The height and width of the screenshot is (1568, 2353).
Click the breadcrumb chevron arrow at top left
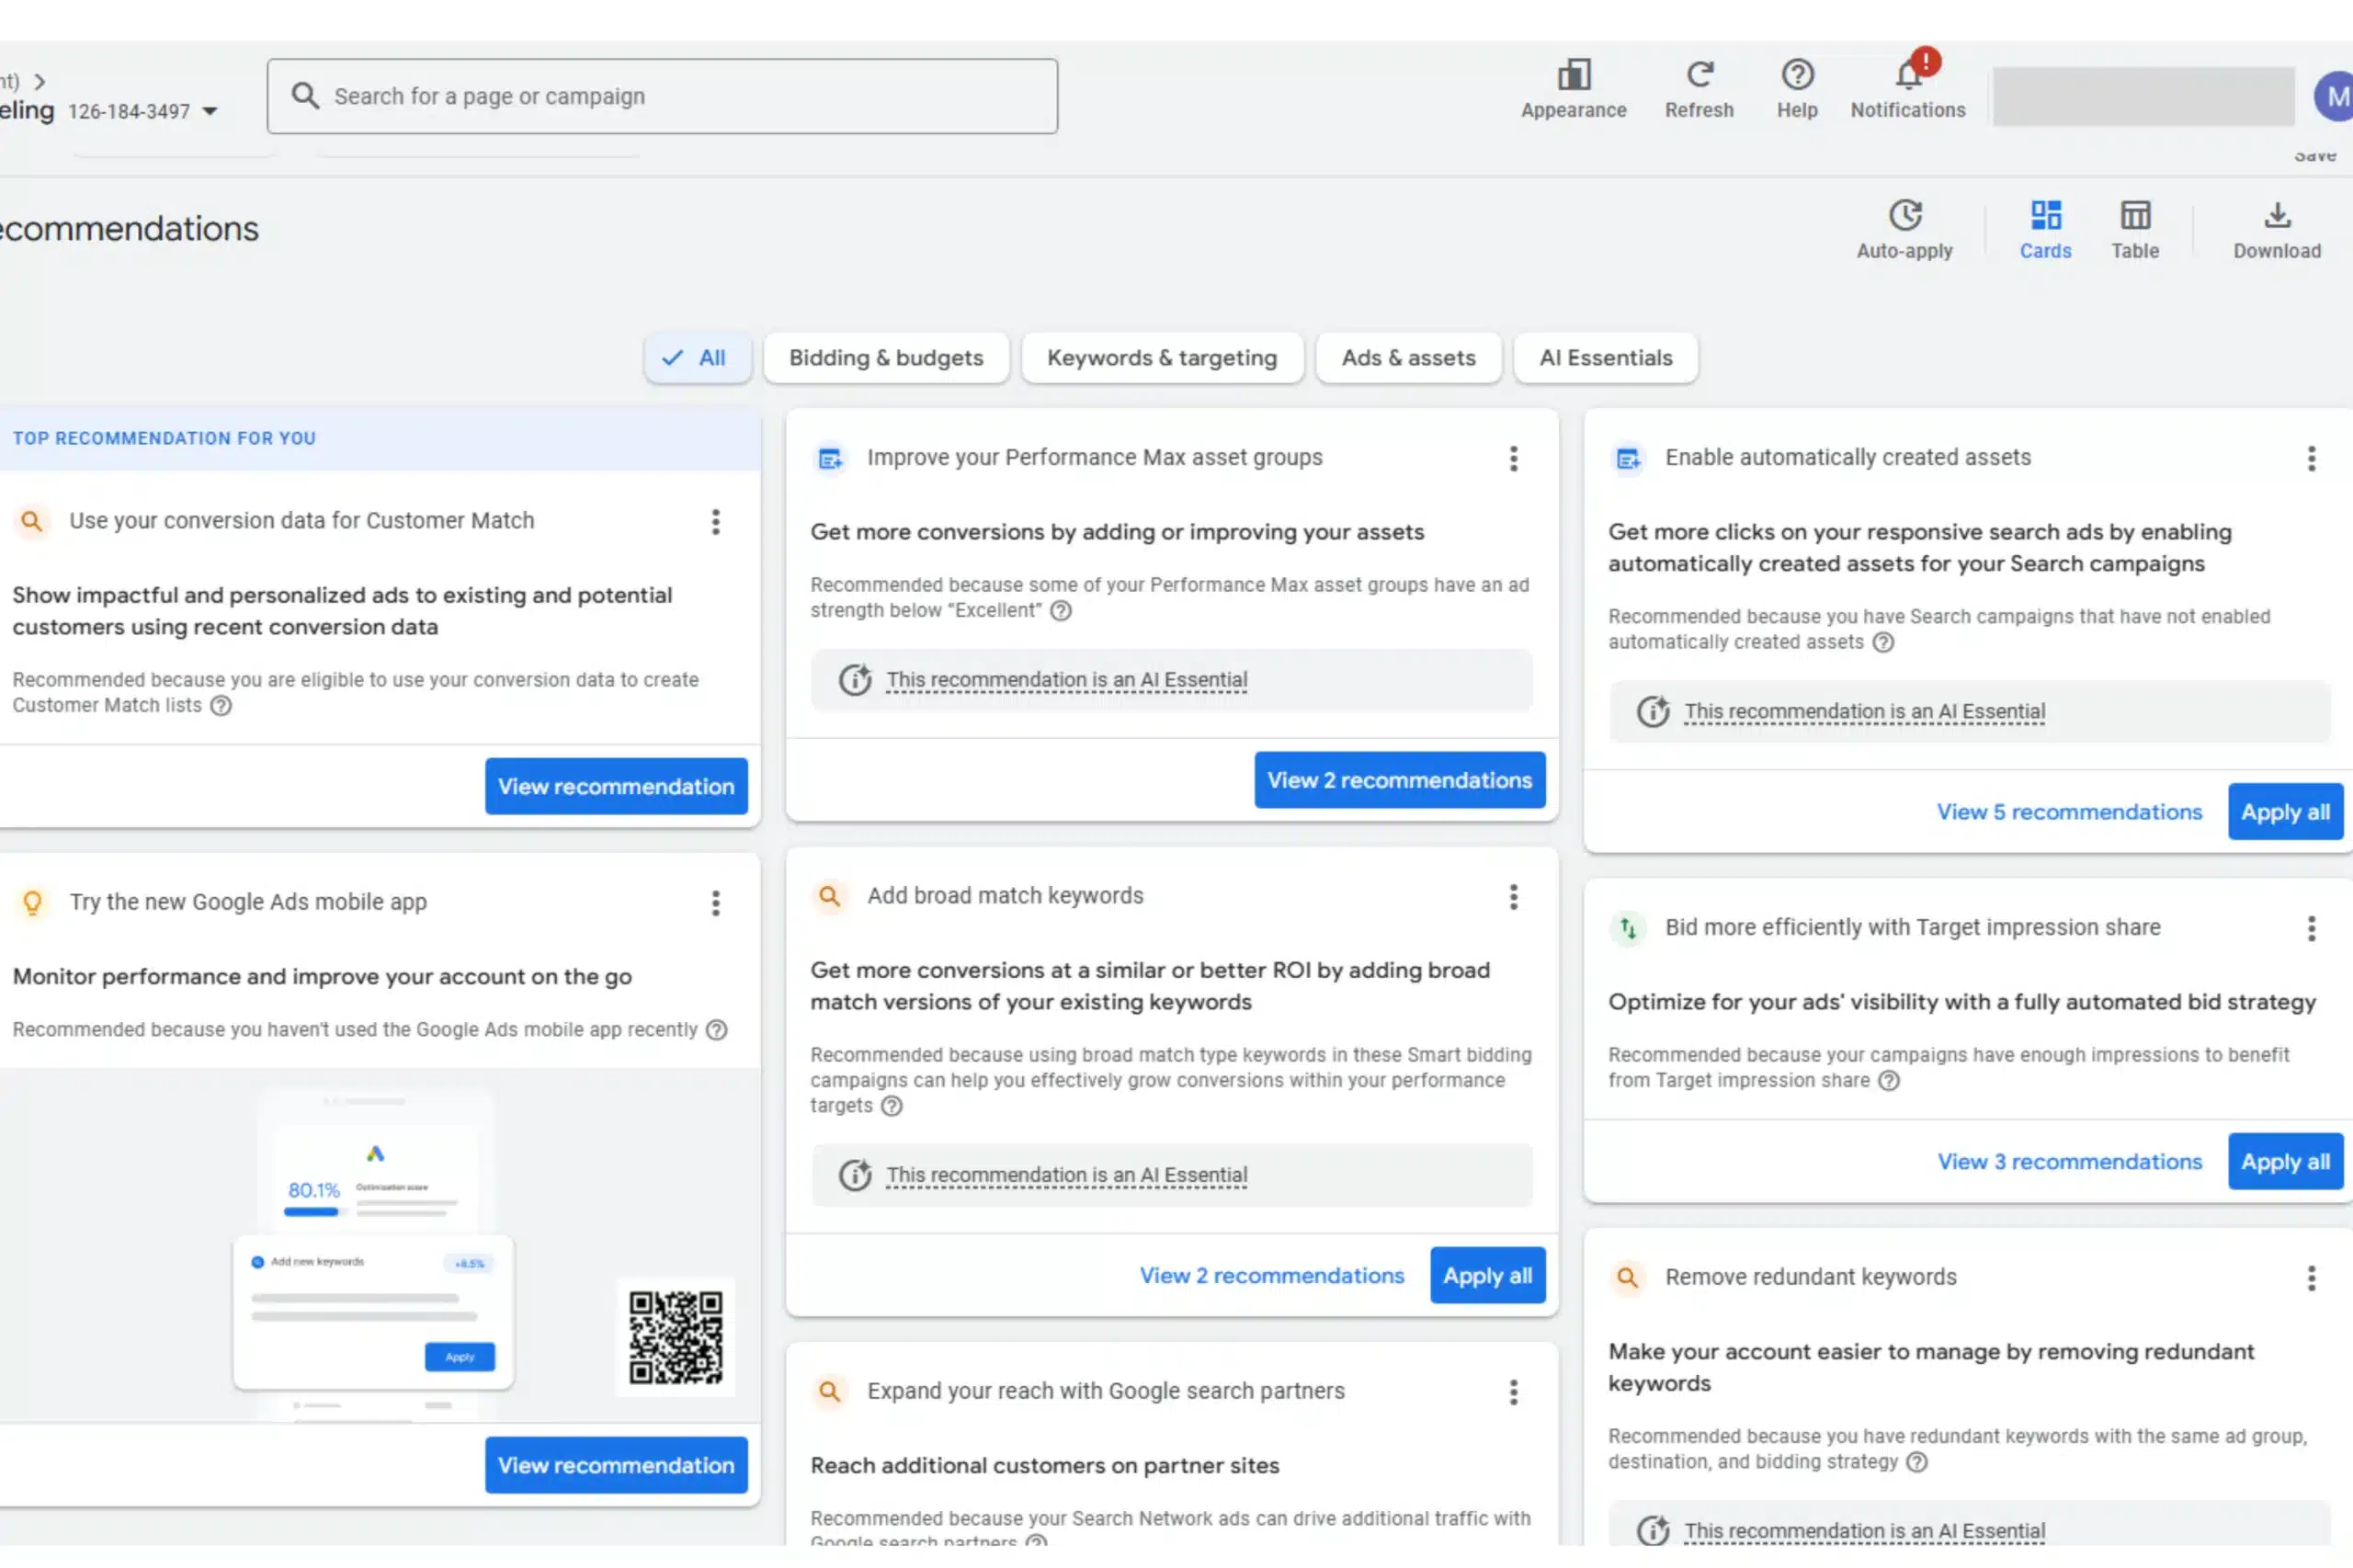click(x=40, y=81)
